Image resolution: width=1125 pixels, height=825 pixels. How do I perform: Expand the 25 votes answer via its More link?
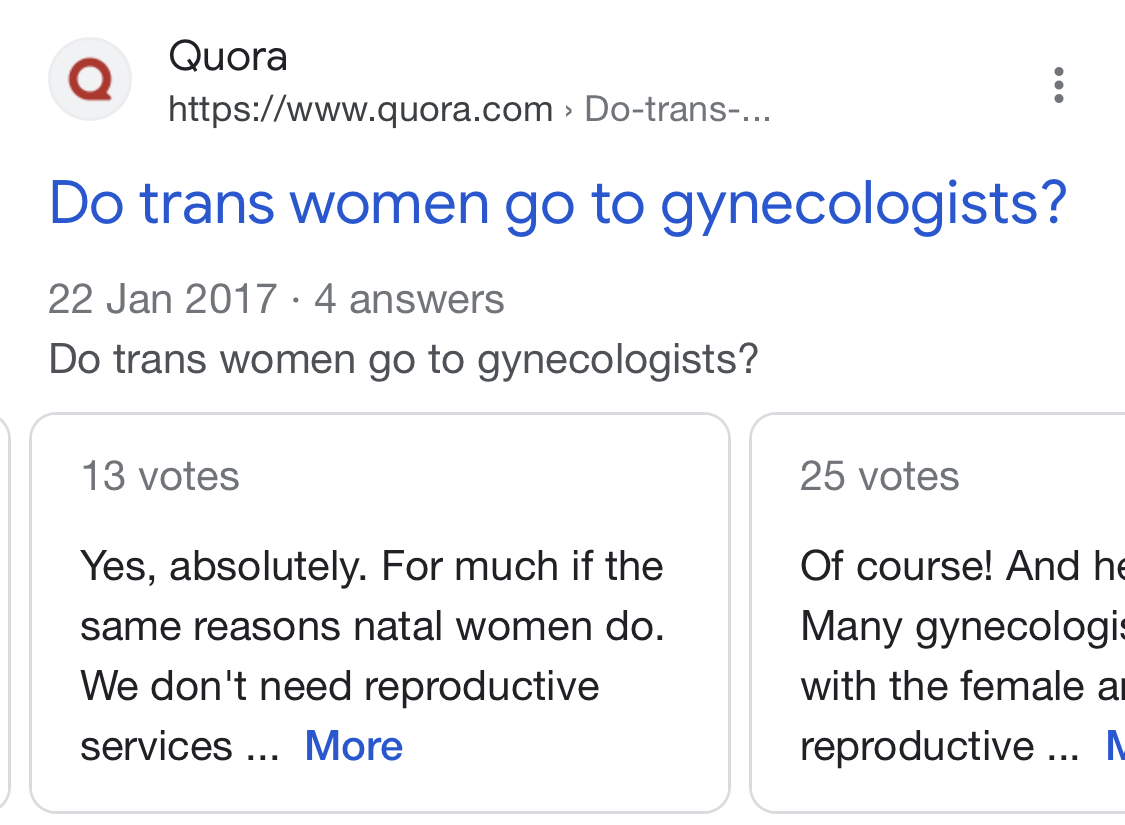point(1116,745)
